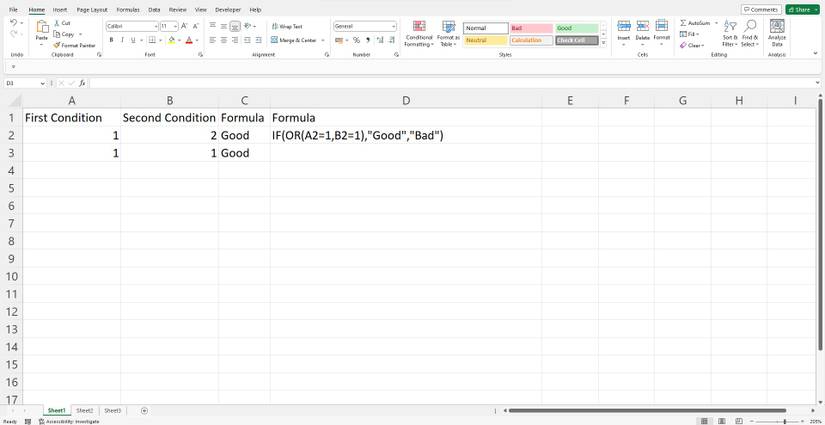The height and width of the screenshot is (425, 825).
Task: Apply the Bad cell style
Action: pyautogui.click(x=531, y=28)
